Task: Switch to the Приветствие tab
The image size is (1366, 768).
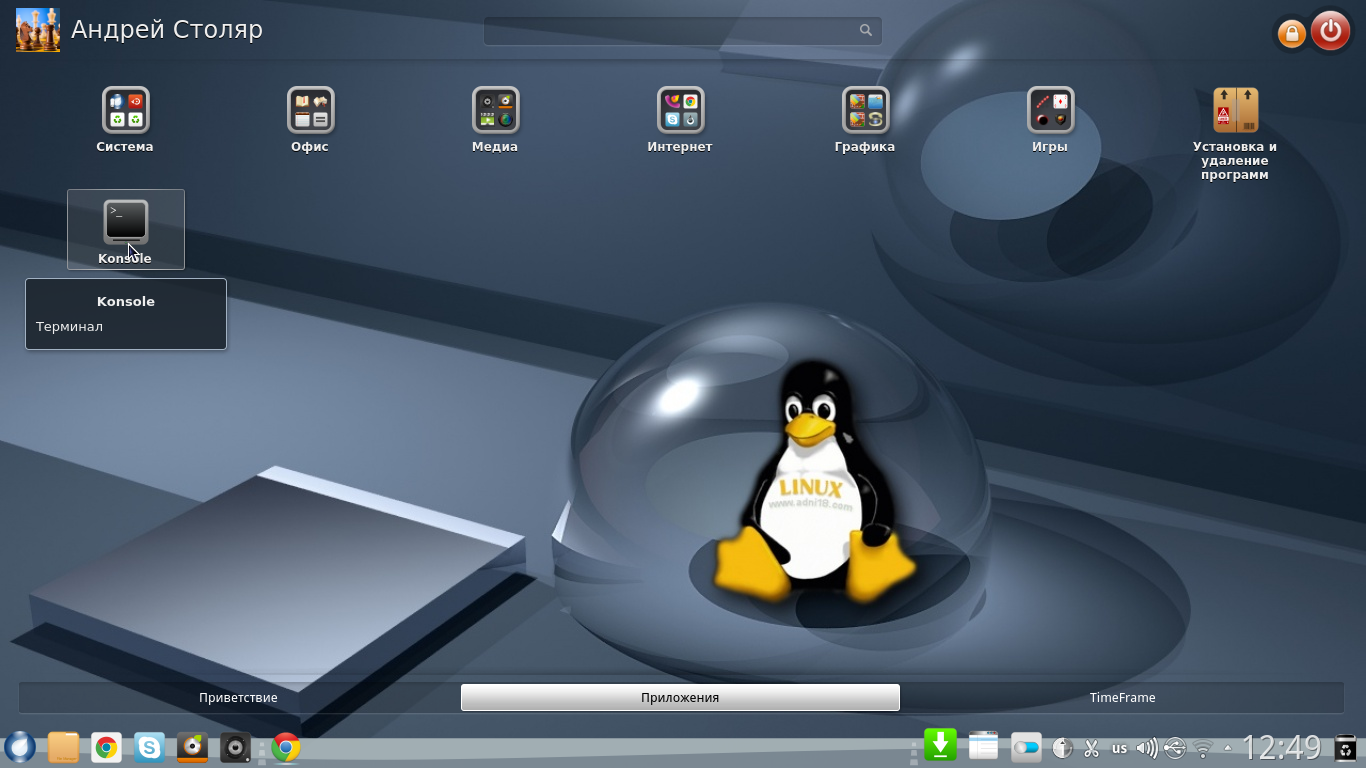Action: tap(238, 698)
